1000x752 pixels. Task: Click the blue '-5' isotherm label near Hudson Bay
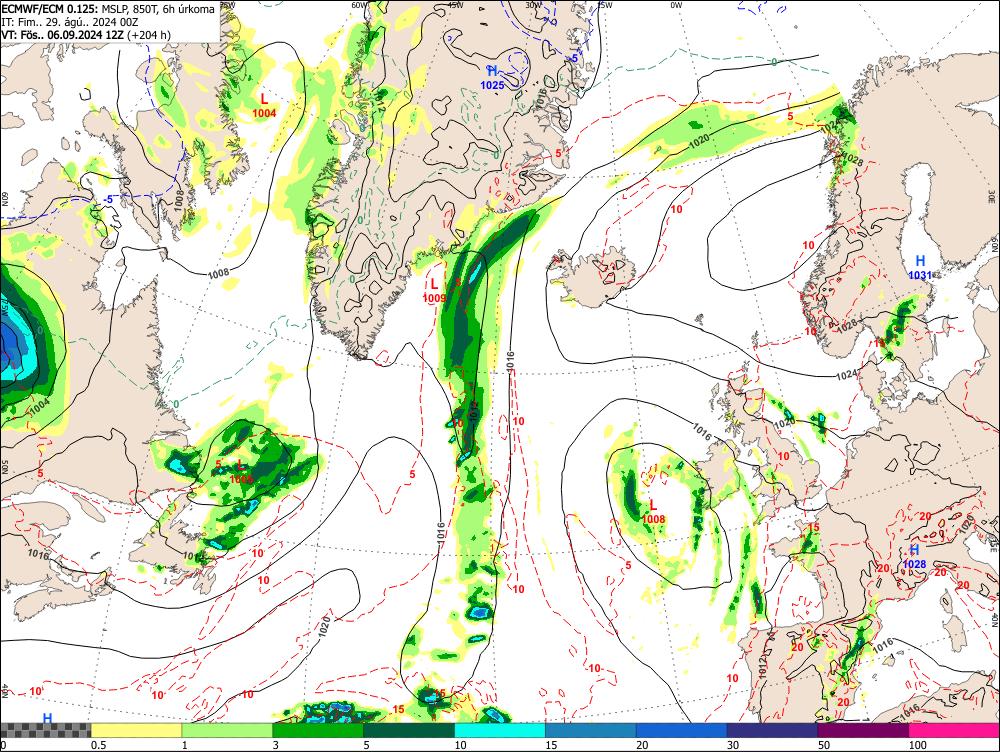pyautogui.click(x=108, y=200)
